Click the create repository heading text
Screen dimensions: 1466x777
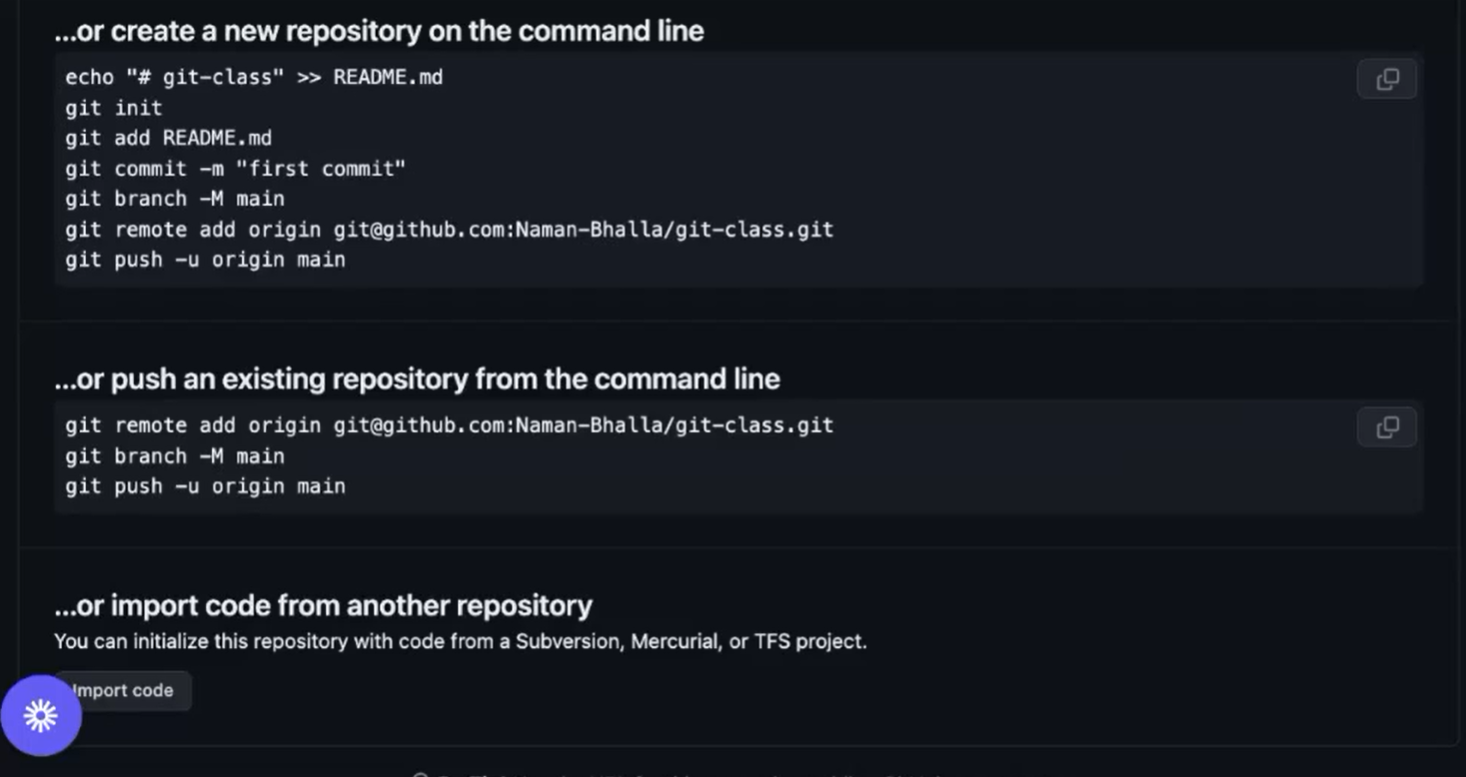point(379,30)
